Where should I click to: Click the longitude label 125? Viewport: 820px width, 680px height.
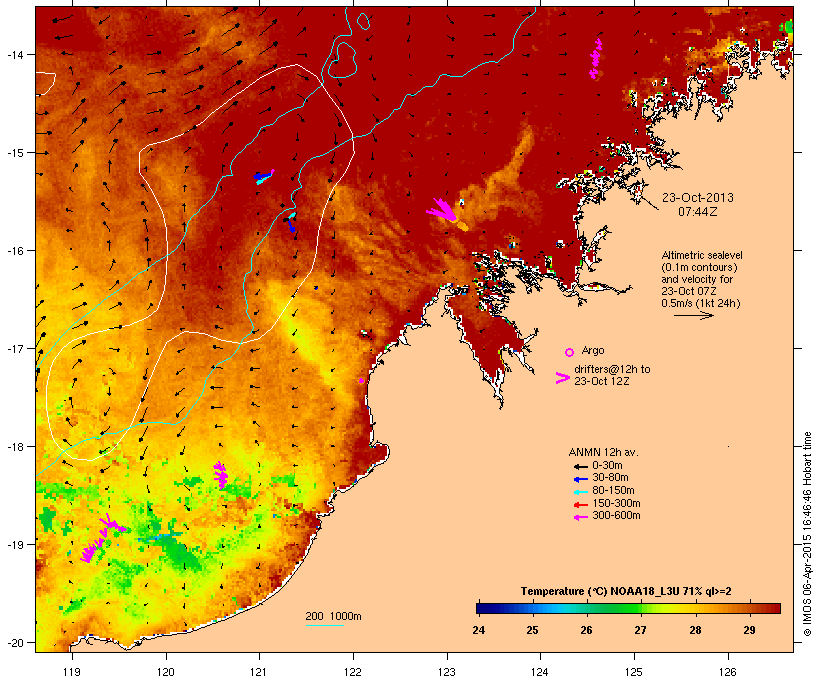click(x=634, y=672)
